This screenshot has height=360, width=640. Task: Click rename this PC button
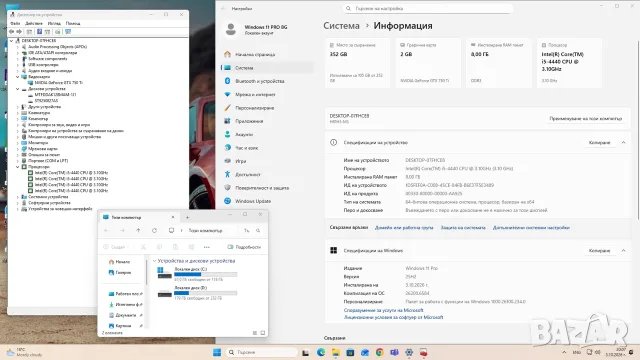point(585,118)
